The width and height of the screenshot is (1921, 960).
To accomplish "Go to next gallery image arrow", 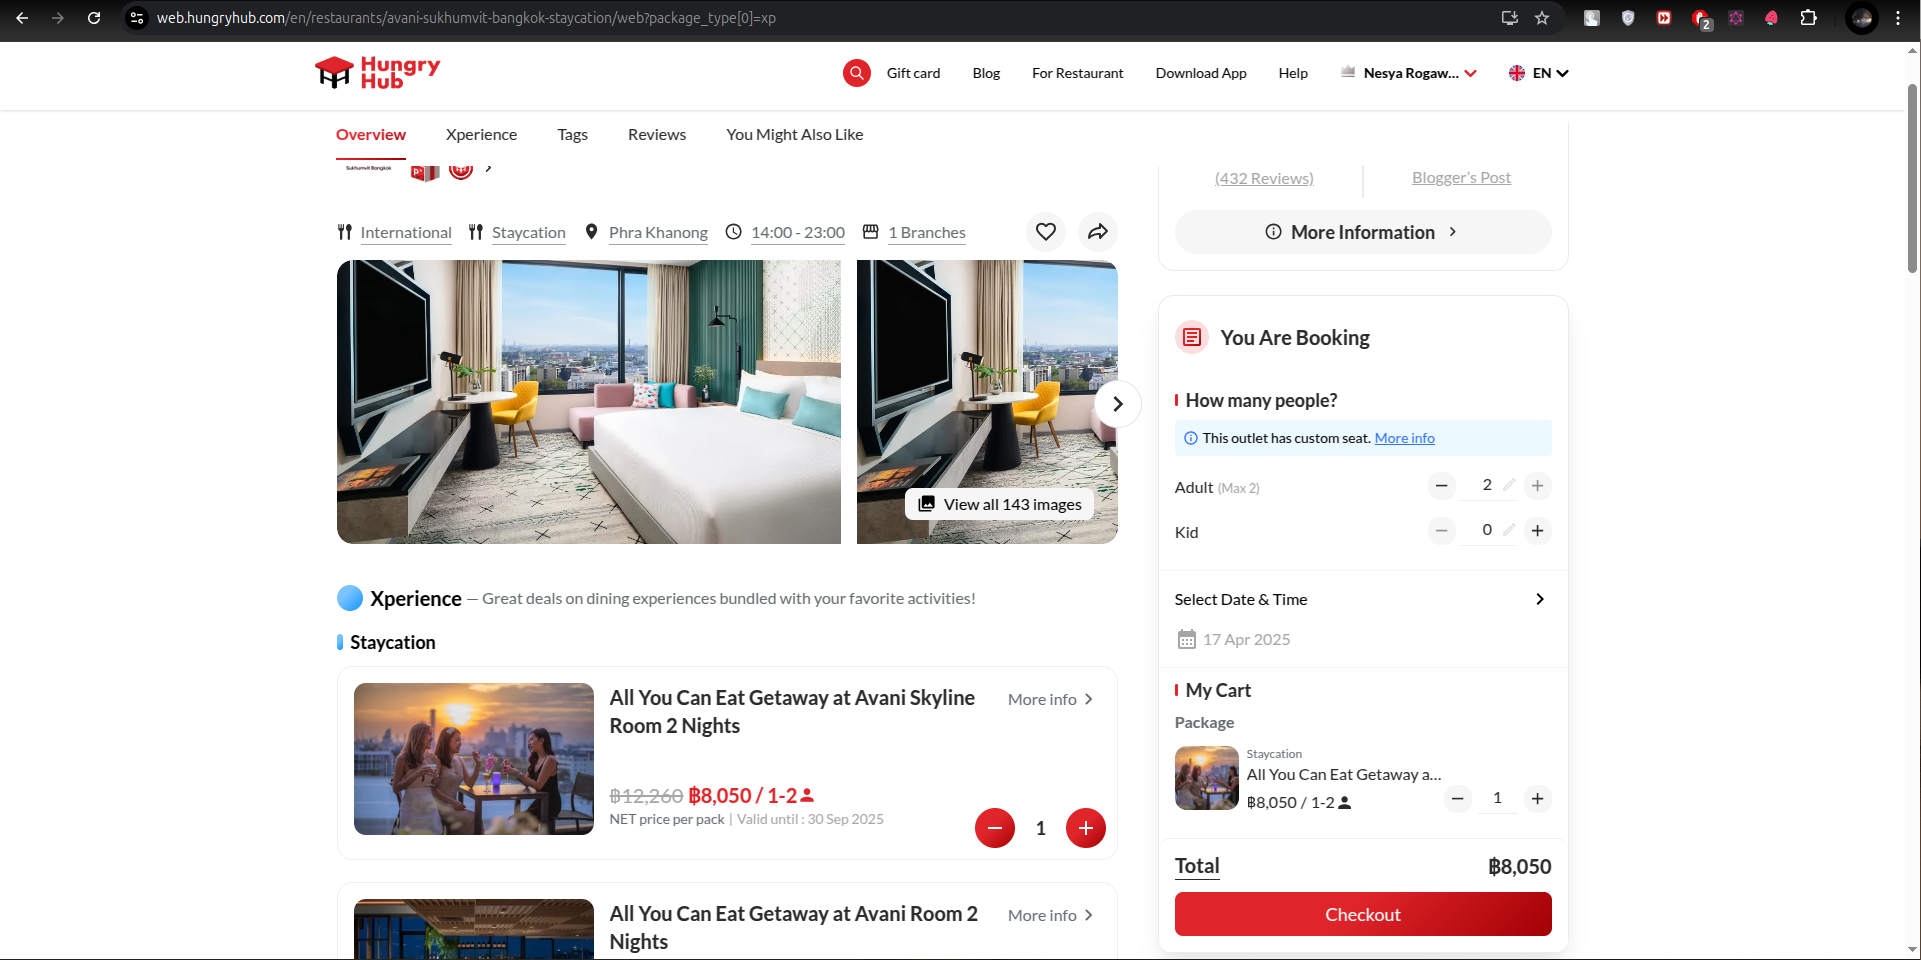I will point(1117,404).
